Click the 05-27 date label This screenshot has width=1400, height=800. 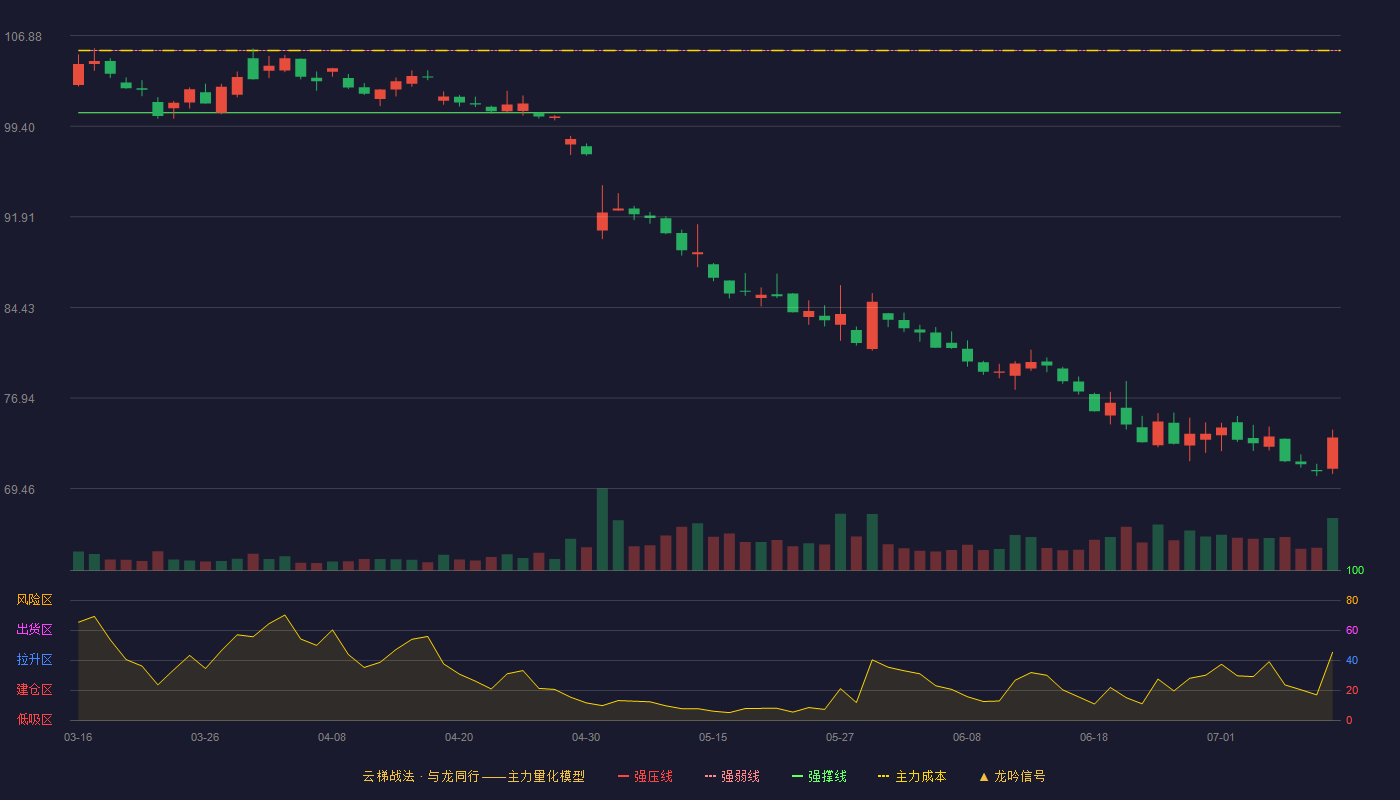pos(840,737)
